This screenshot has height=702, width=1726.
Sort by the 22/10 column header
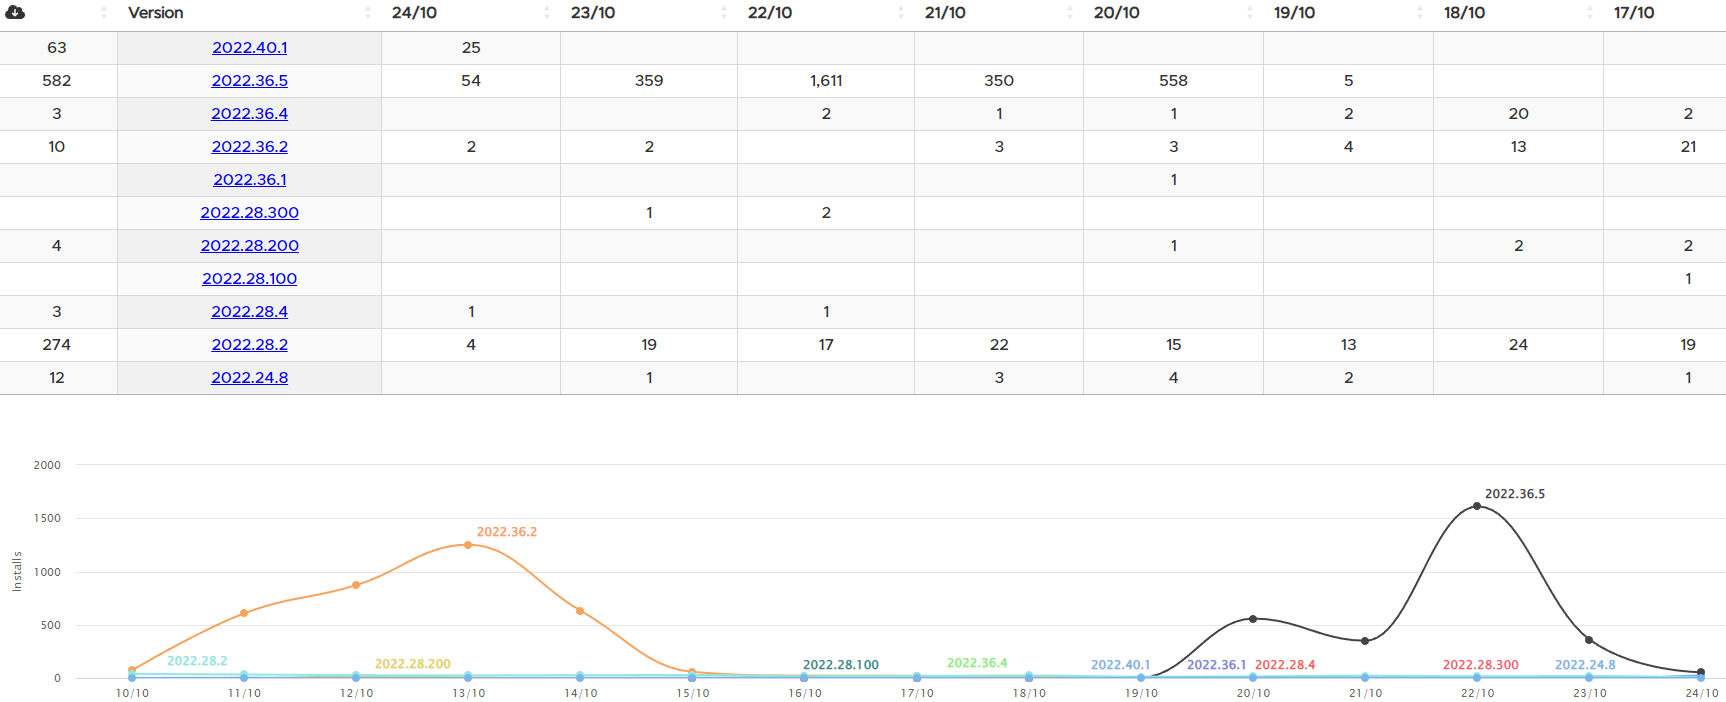click(770, 13)
